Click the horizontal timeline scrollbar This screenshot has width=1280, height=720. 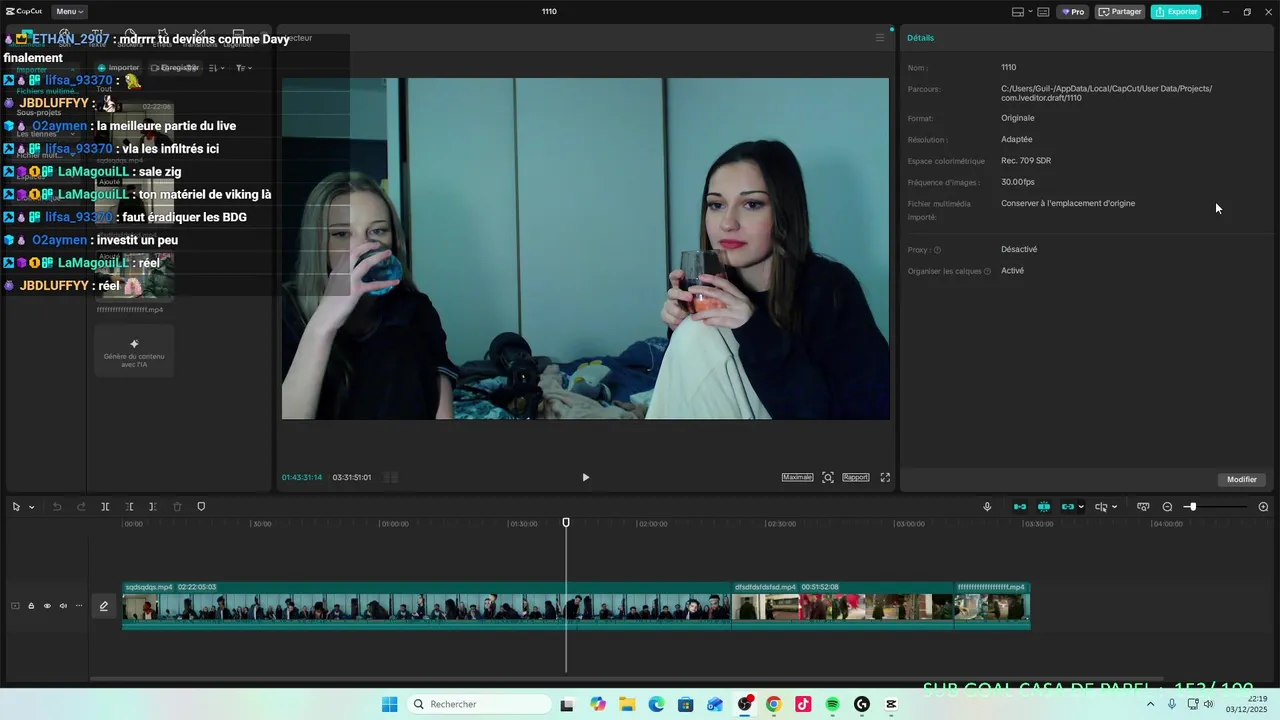626,679
